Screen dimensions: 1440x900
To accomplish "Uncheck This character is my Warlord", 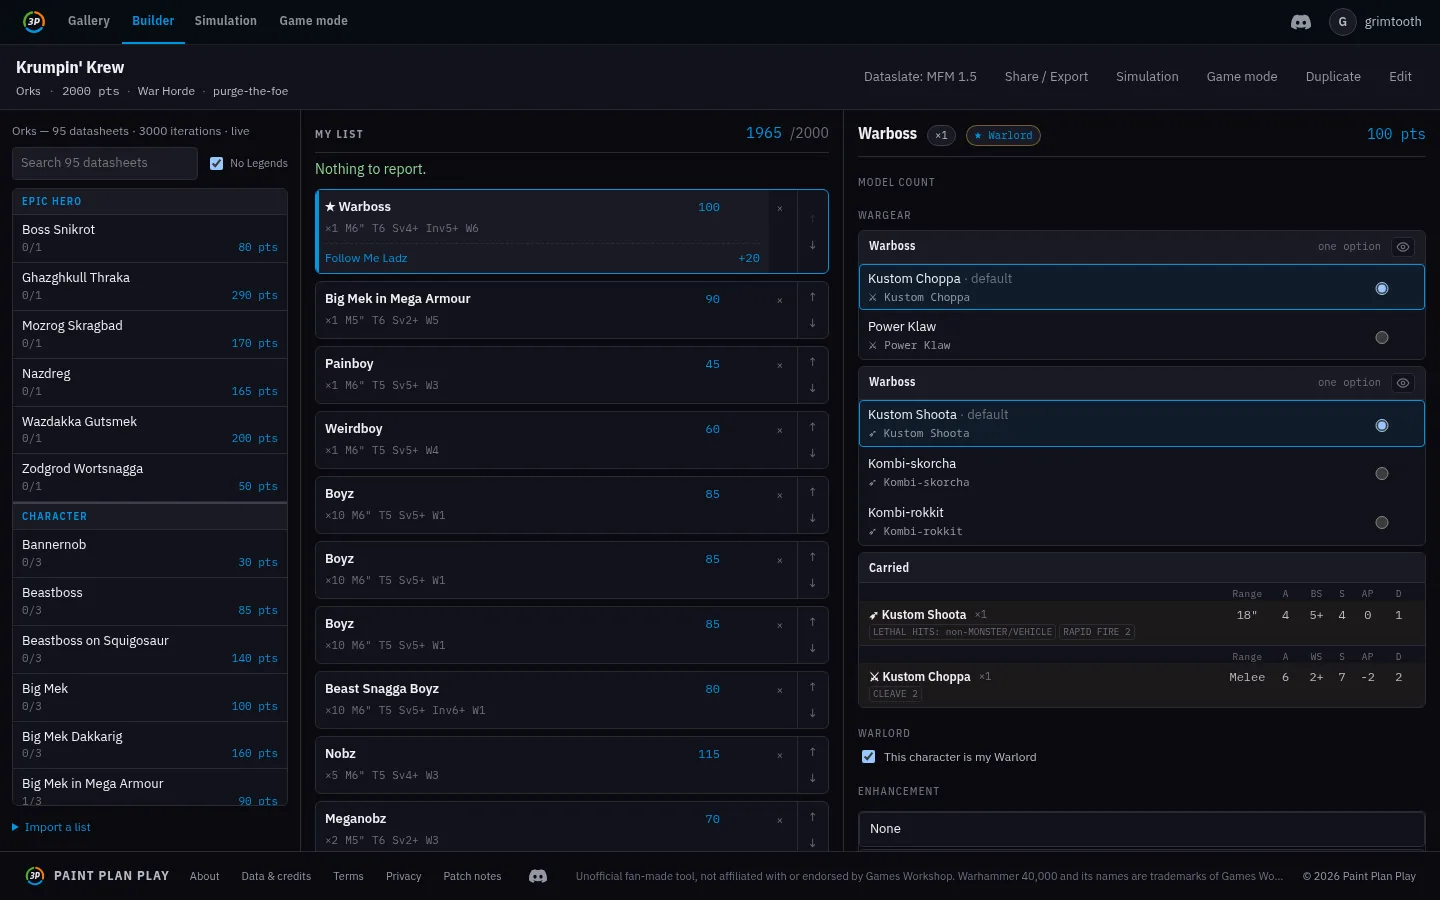I will tap(868, 757).
